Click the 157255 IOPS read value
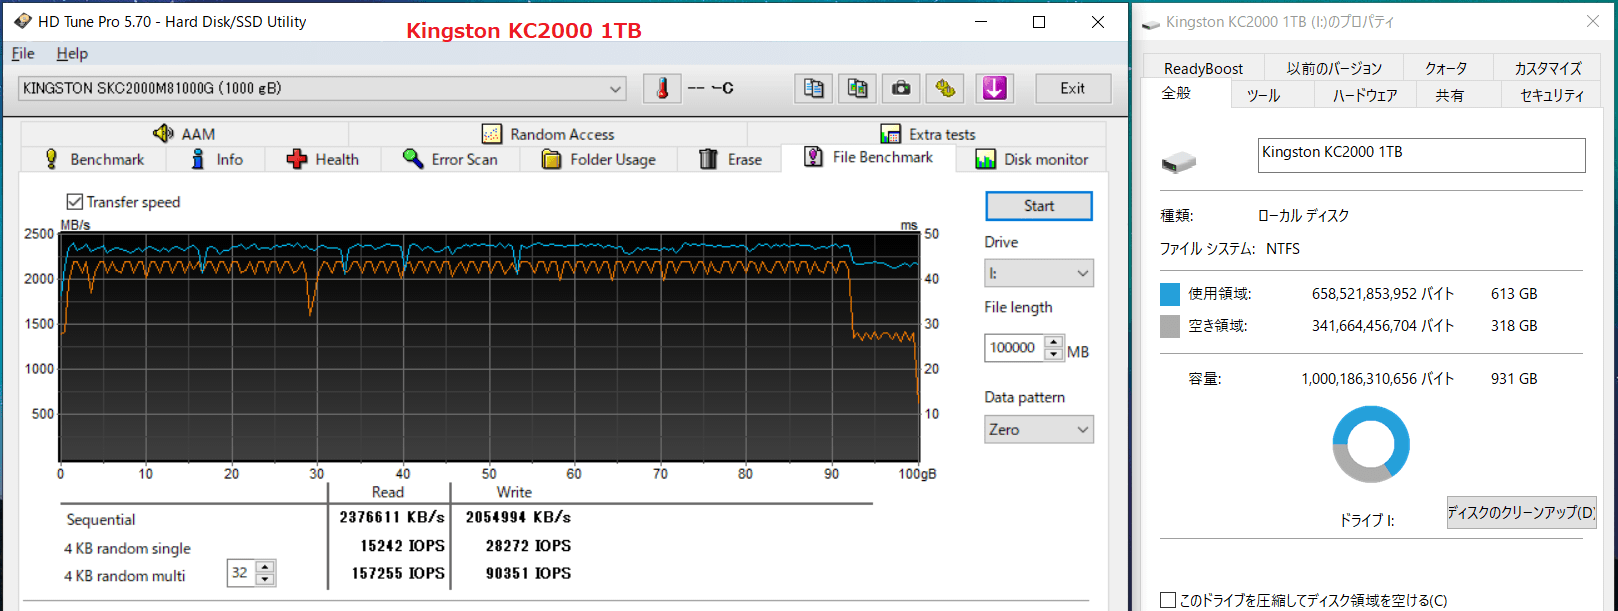The width and height of the screenshot is (1618, 611). pyautogui.click(x=398, y=573)
